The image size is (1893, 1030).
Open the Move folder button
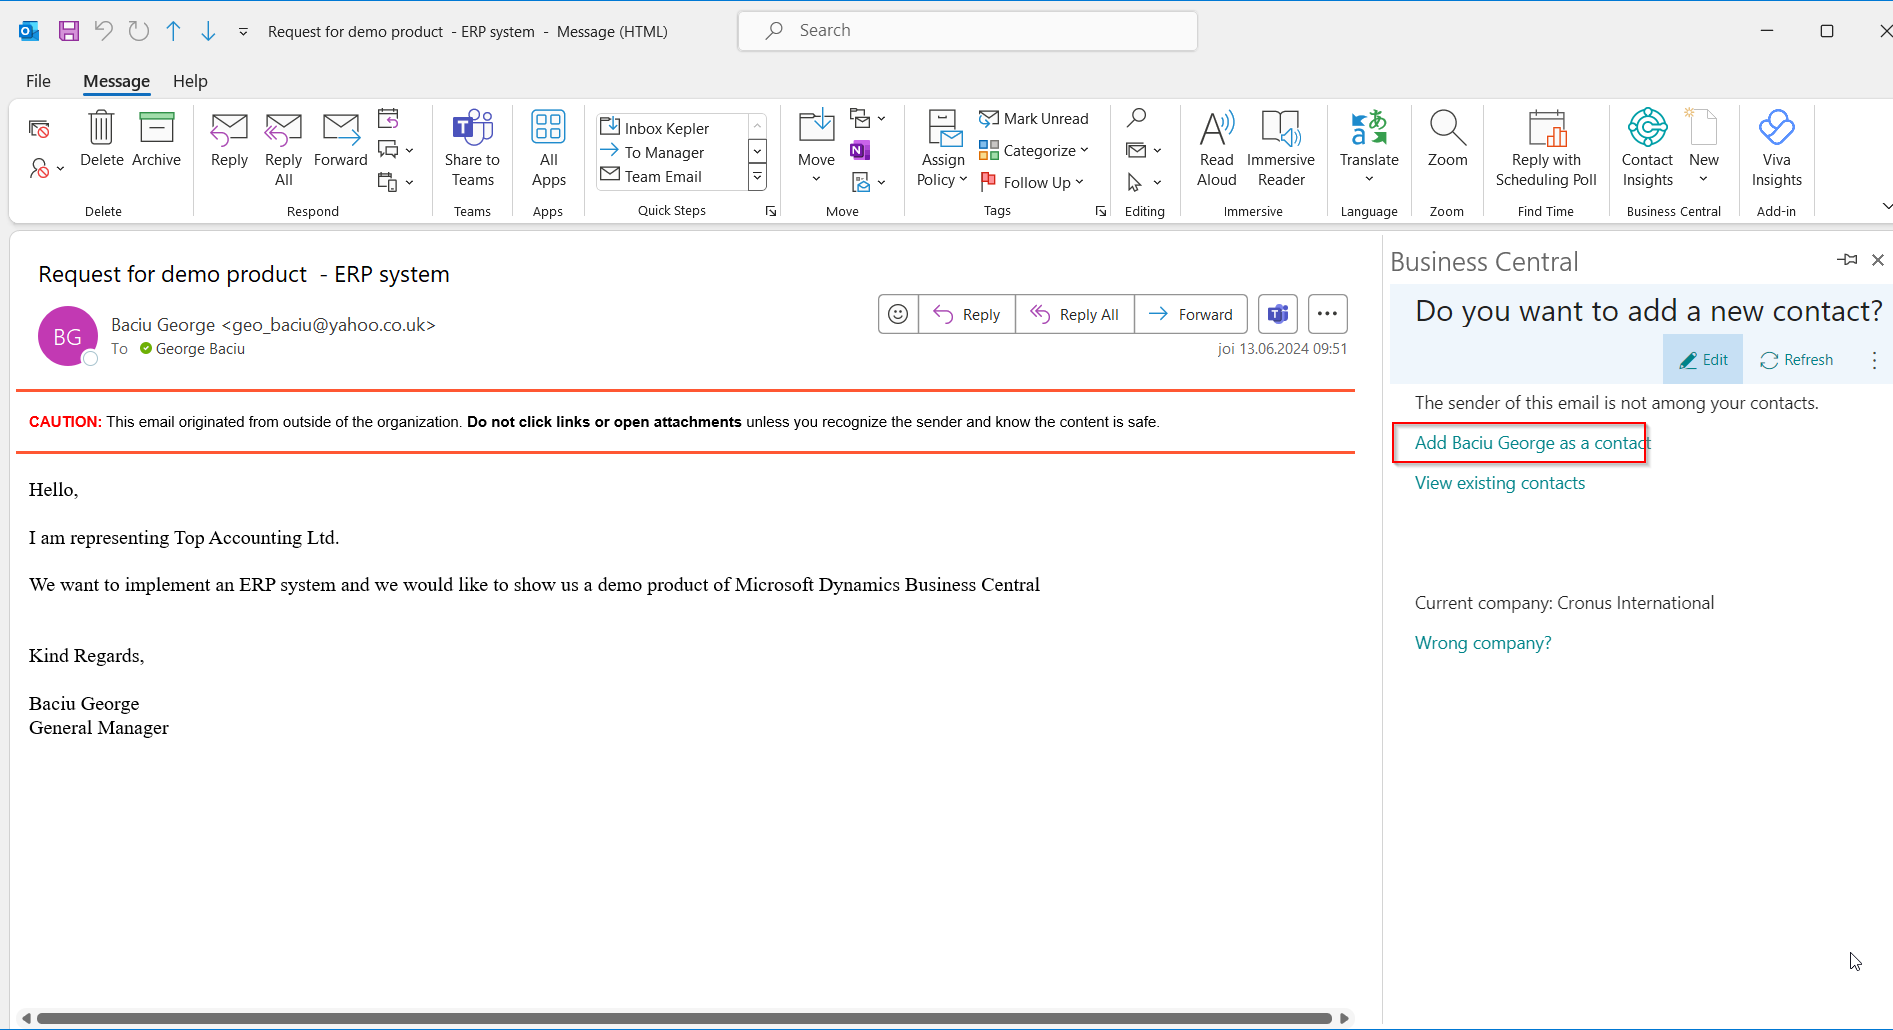tap(816, 148)
